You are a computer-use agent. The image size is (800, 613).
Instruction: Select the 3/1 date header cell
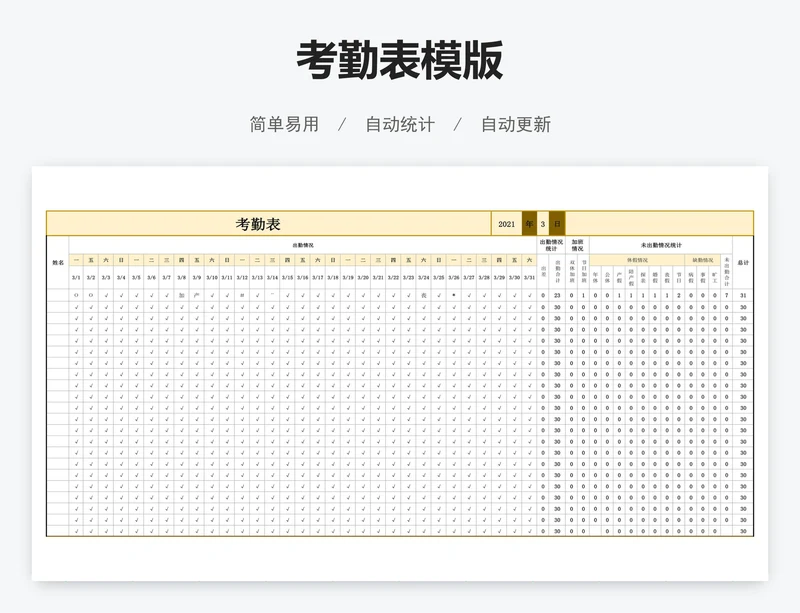click(x=76, y=278)
